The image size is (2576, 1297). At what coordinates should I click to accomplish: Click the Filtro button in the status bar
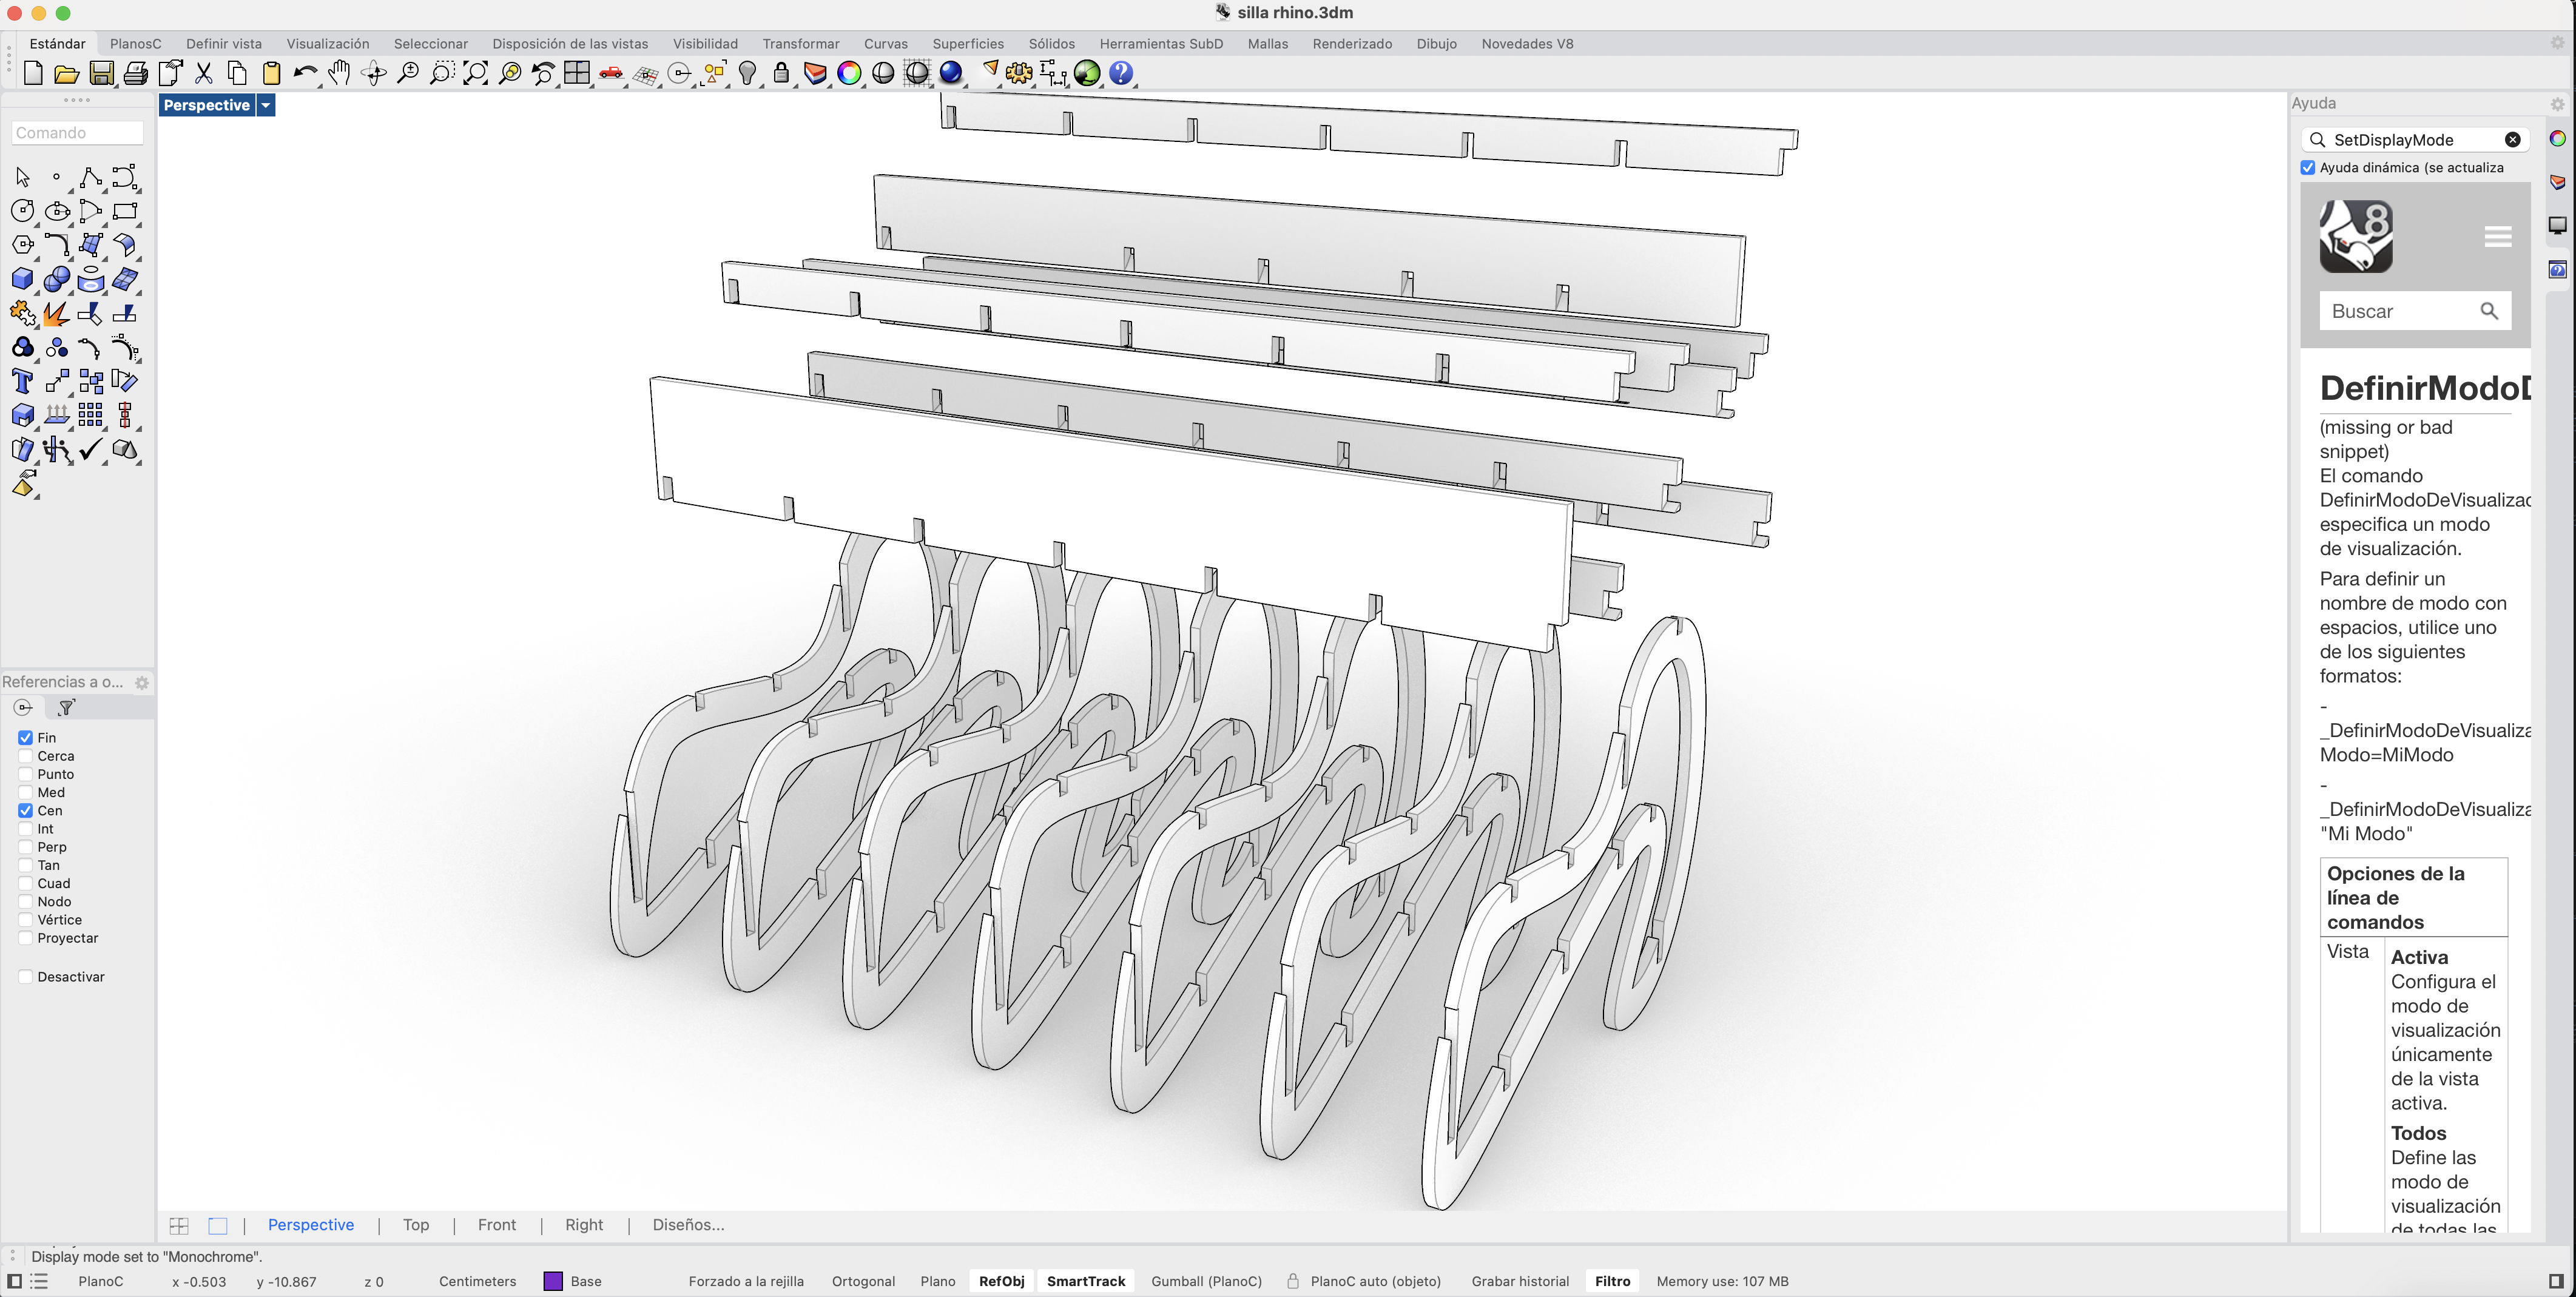1612,1281
